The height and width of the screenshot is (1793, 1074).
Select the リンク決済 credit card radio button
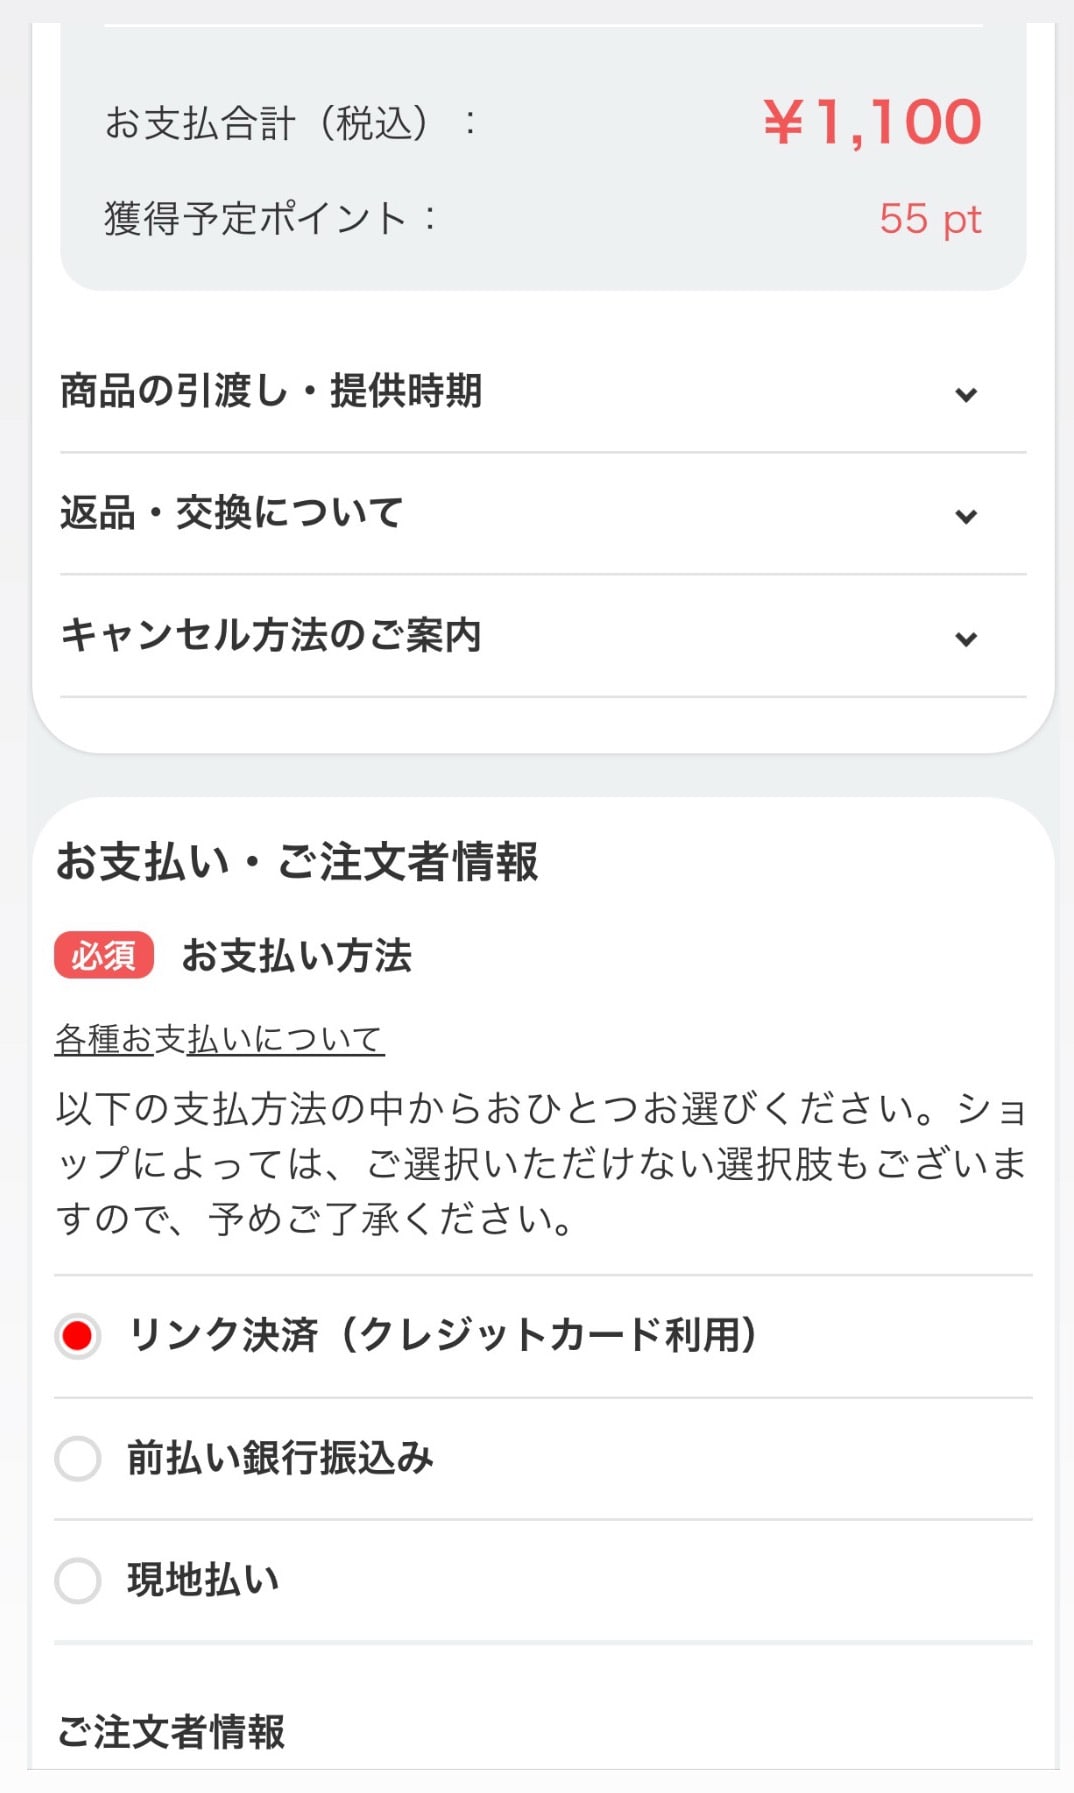click(78, 1336)
